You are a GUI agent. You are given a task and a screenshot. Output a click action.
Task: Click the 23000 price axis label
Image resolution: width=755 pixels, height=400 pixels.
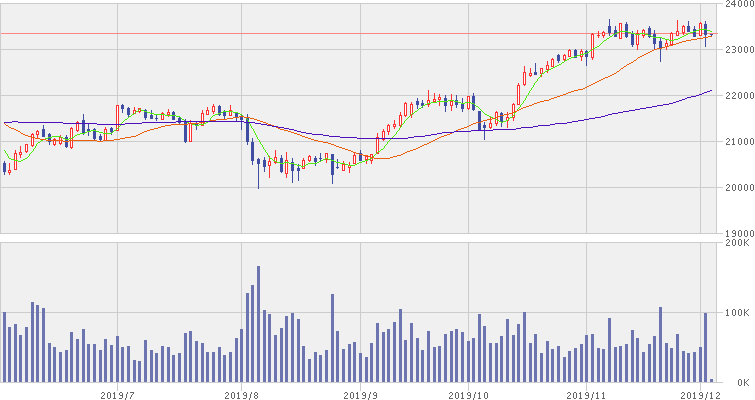[x=738, y=50]
